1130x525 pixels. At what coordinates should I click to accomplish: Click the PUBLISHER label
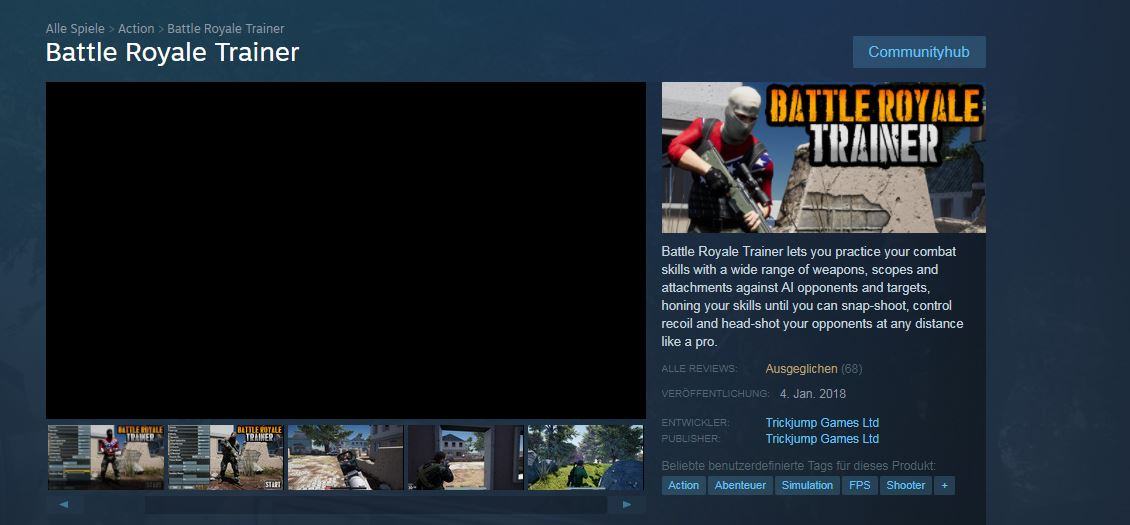(690, 438)
